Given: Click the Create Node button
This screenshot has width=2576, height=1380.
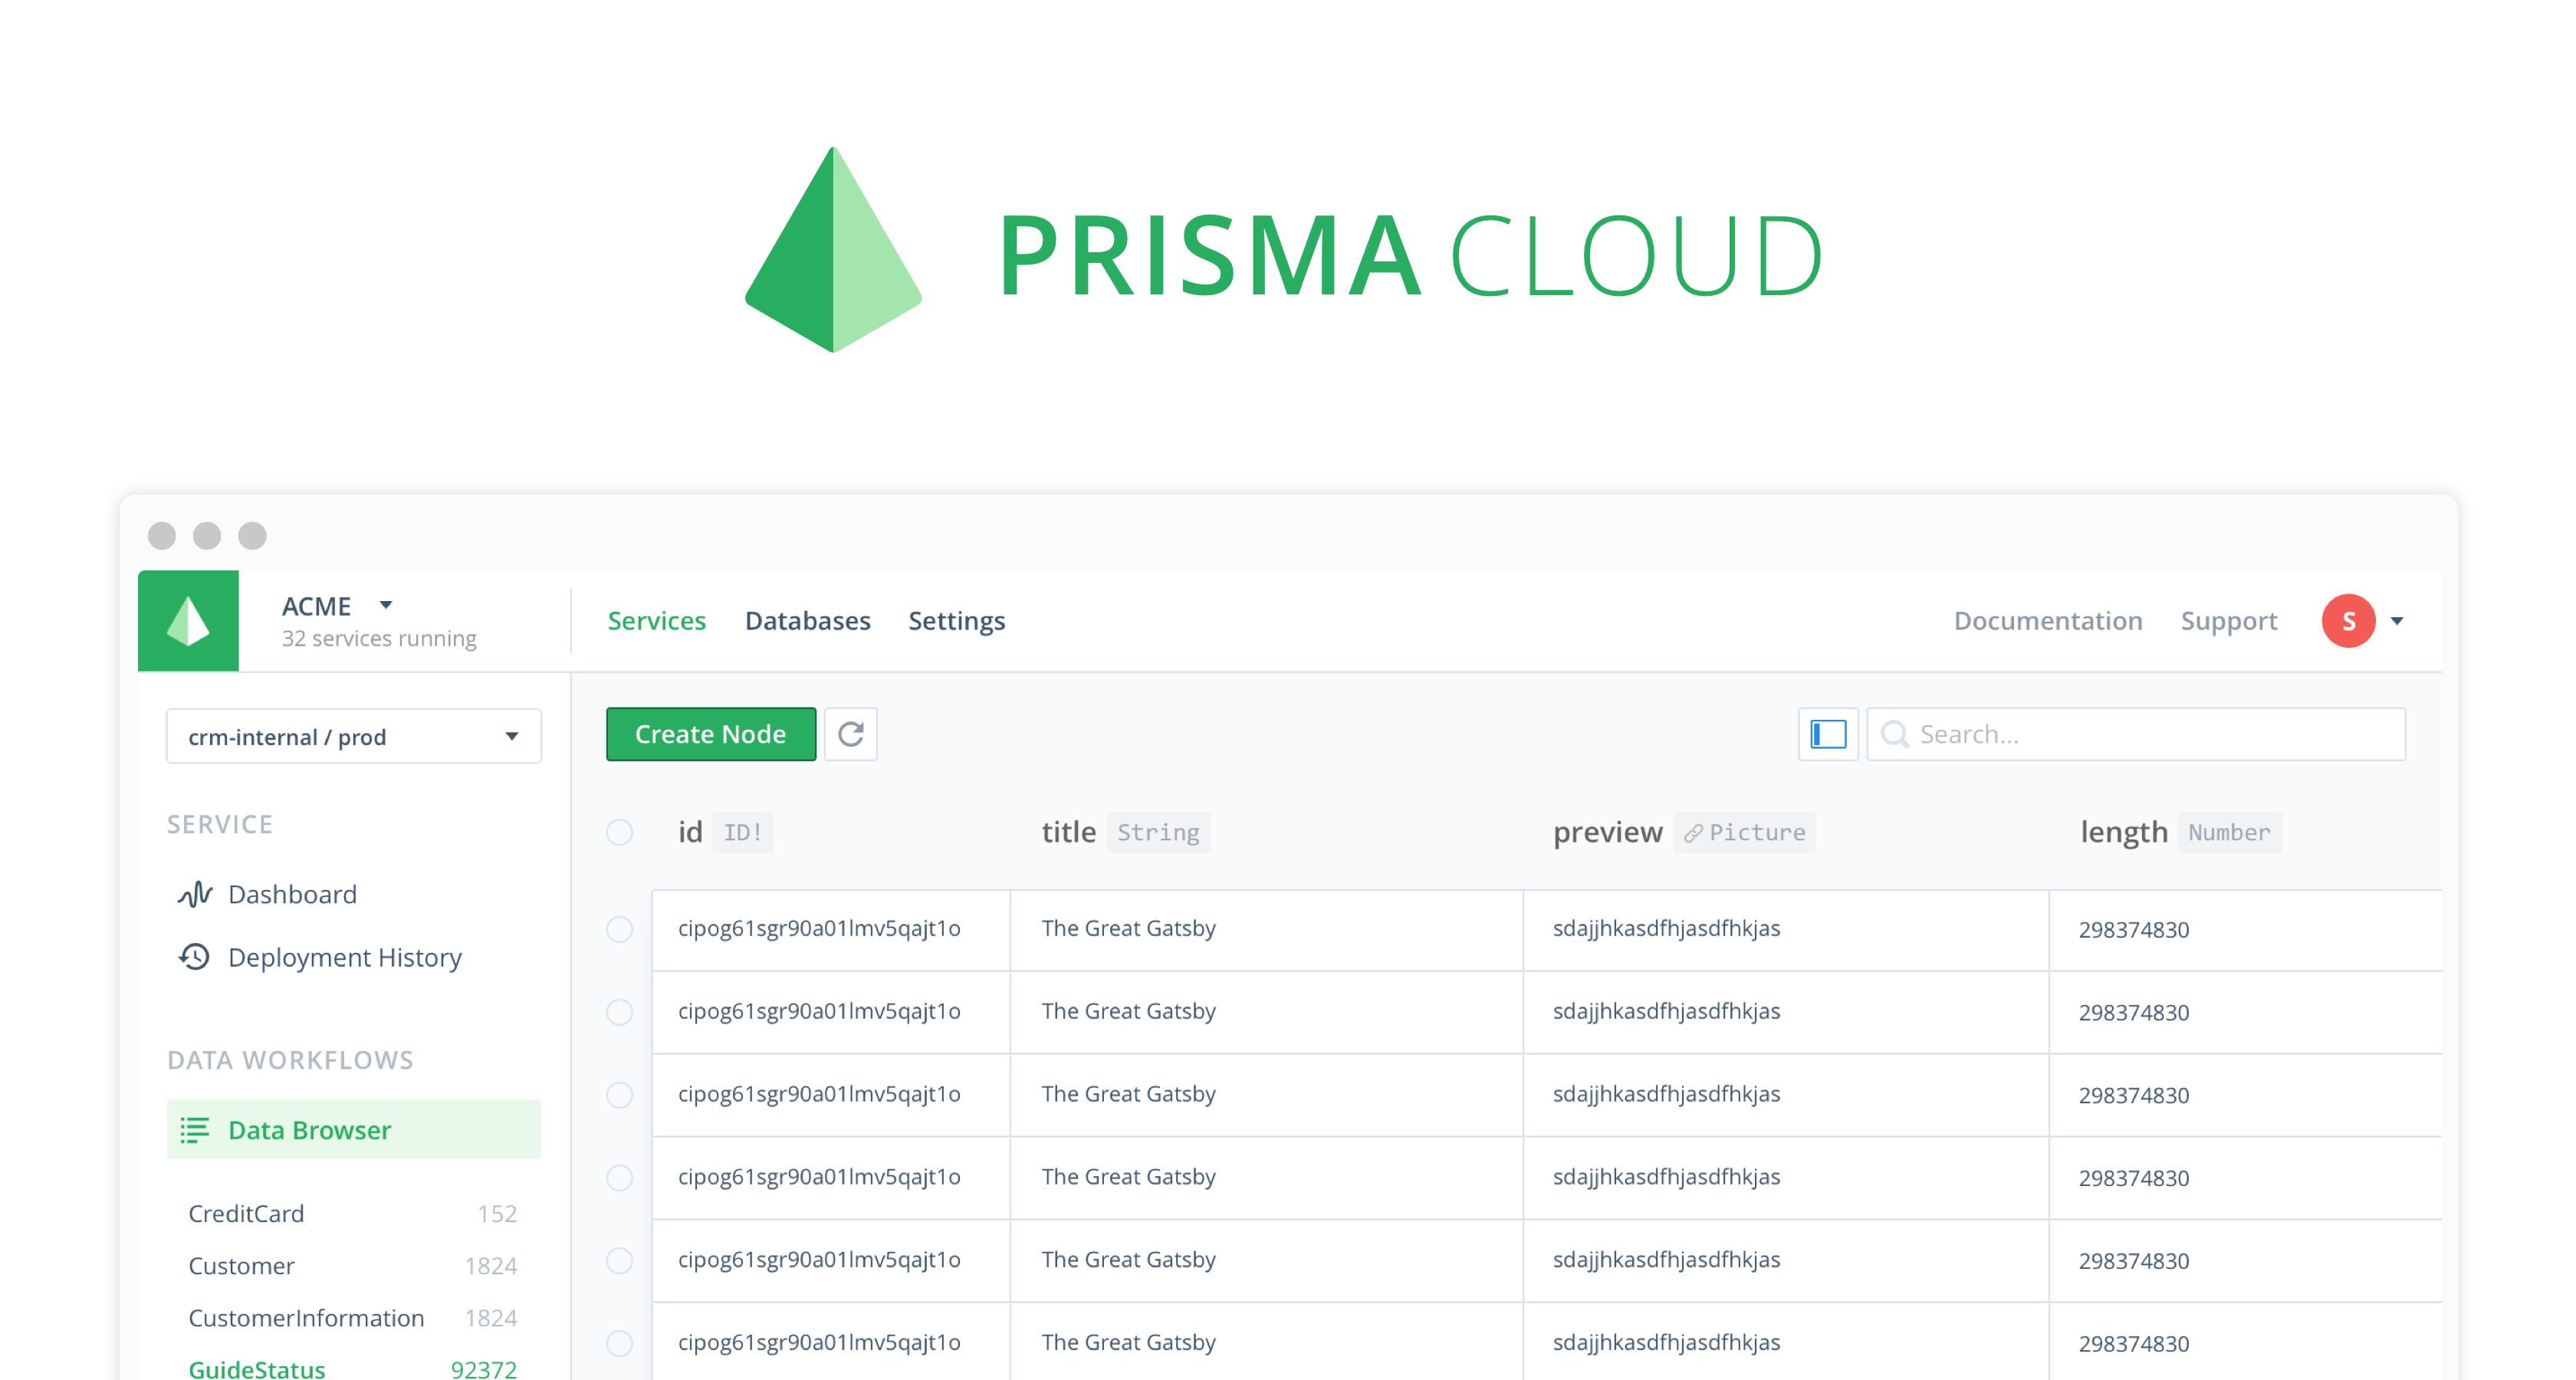Looking at the screenshot, I should point(710,734).
